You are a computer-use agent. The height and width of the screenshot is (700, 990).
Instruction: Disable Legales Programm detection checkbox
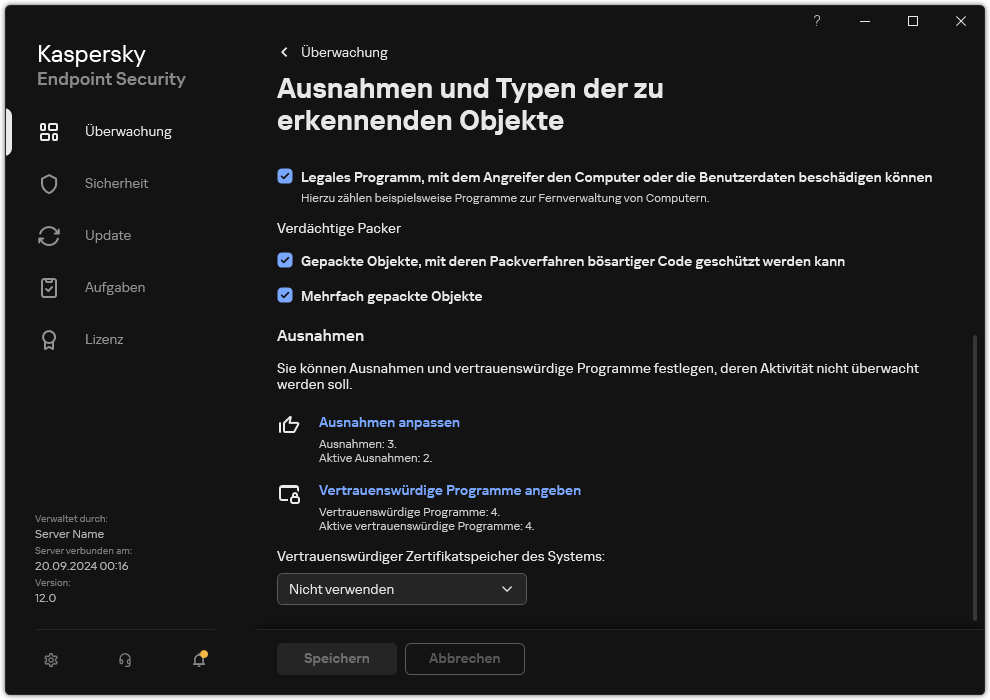[x=283, y=177]
